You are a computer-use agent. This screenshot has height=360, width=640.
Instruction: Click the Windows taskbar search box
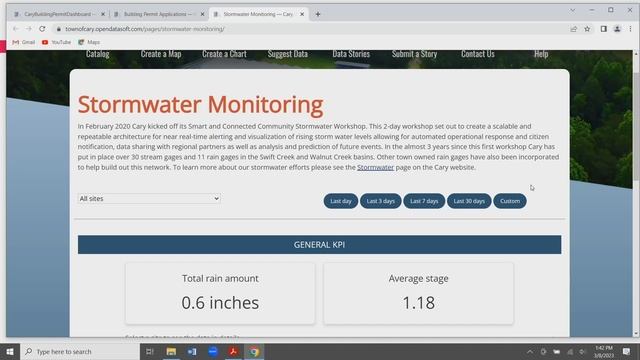[x=80, y=351]
